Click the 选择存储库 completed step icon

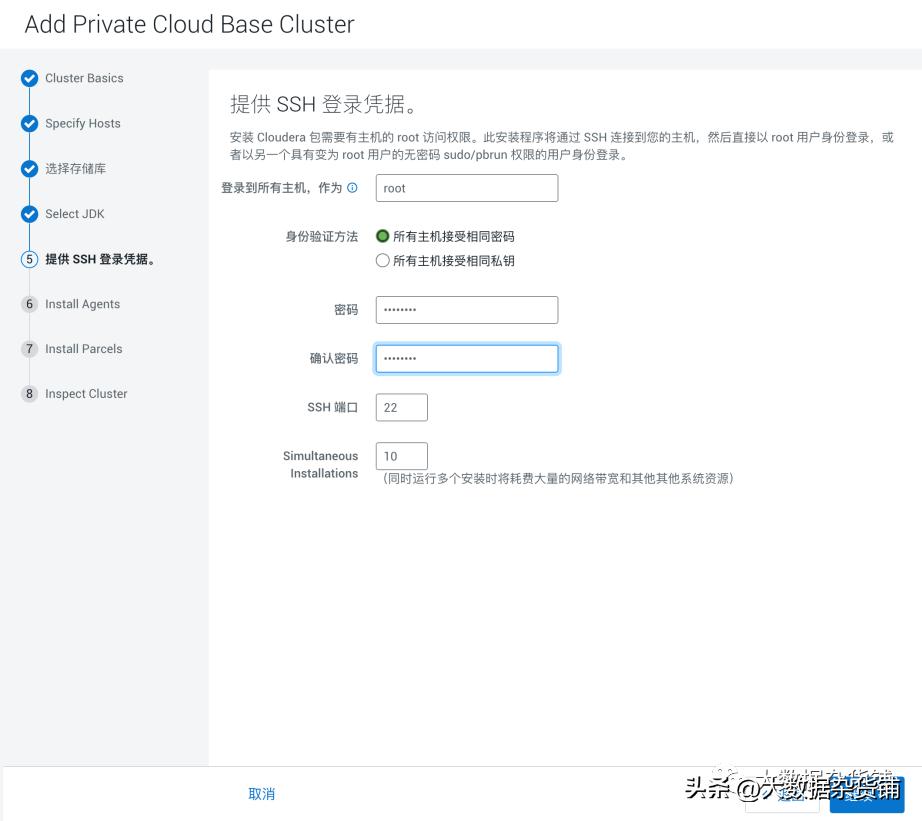pos(29,168)
